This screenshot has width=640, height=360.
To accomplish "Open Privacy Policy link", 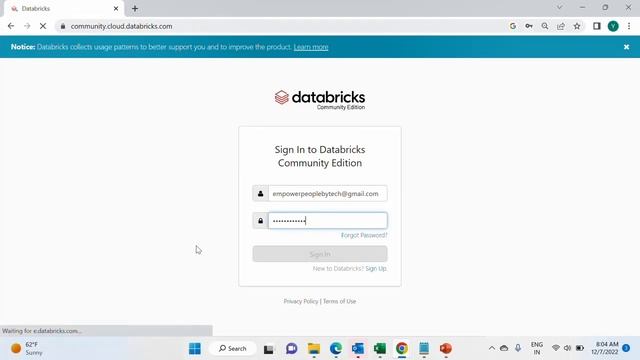I will coord(301,301).
